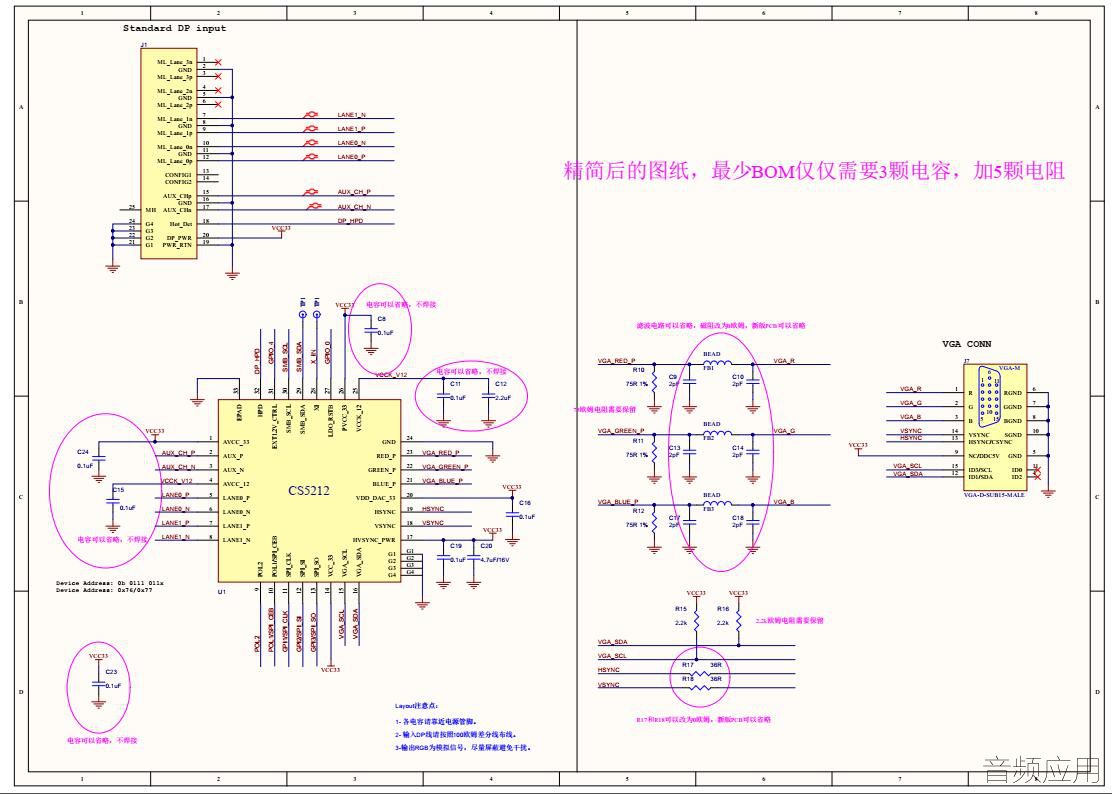Click the VGA_R net label at FB1 output
This screenshot has height=794, width=1112.
pyautogui.click(x=784, y=361)
